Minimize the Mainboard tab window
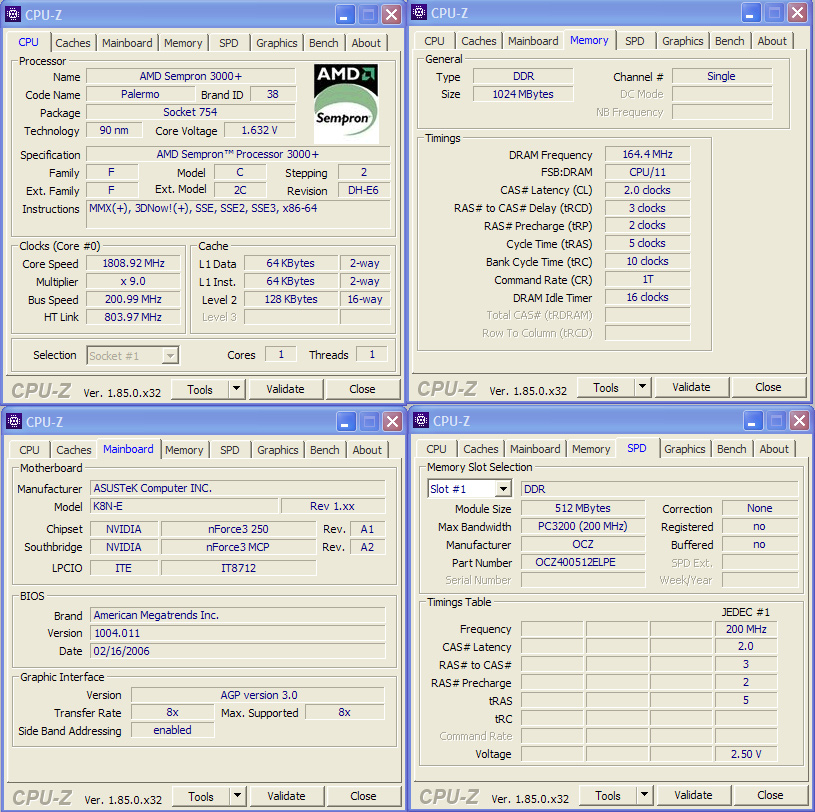The image size is (815, 812). [x=345, y=422]
